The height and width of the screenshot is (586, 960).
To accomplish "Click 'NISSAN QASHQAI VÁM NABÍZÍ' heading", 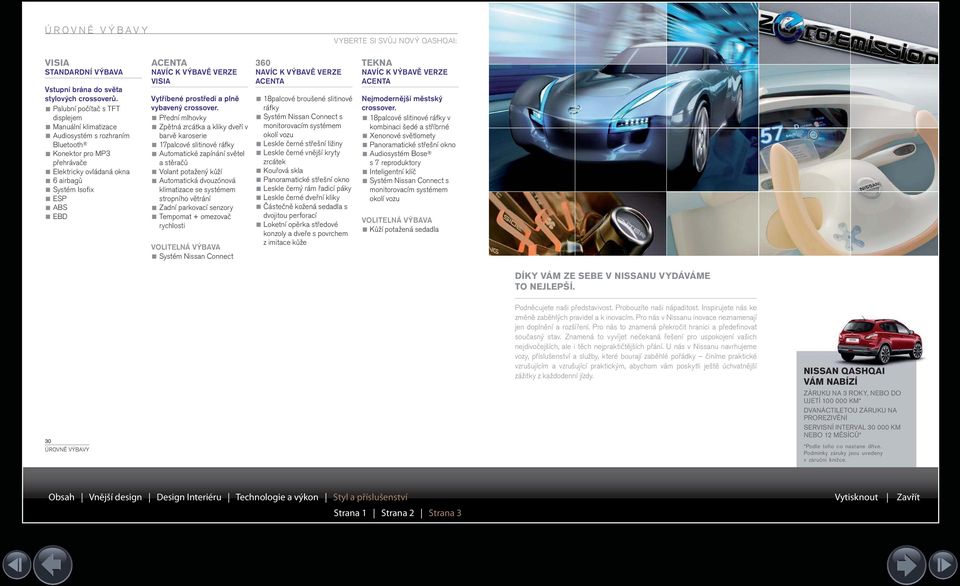I will click(844, 376).
